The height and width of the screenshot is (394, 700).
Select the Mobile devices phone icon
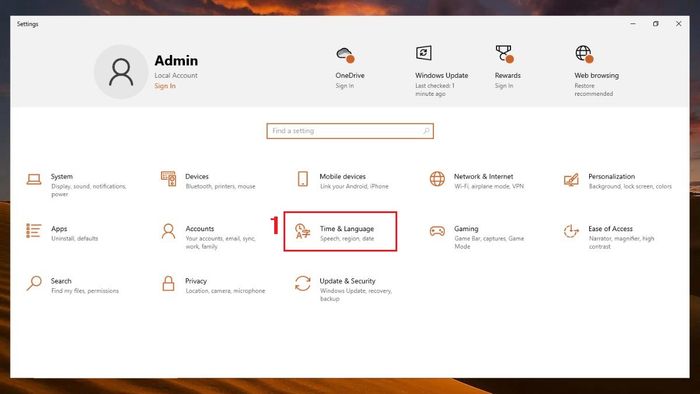tap(303, 179)
